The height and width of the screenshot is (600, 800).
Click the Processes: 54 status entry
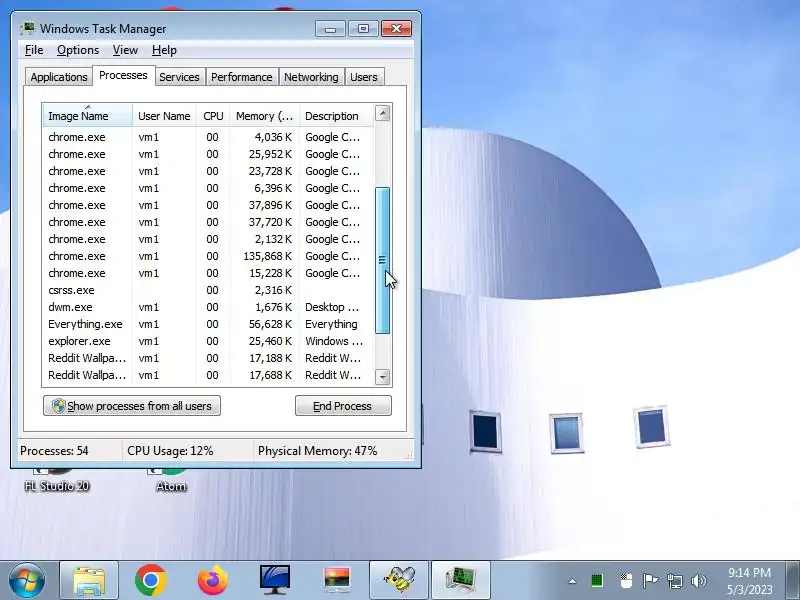click(x=54, y=451)
